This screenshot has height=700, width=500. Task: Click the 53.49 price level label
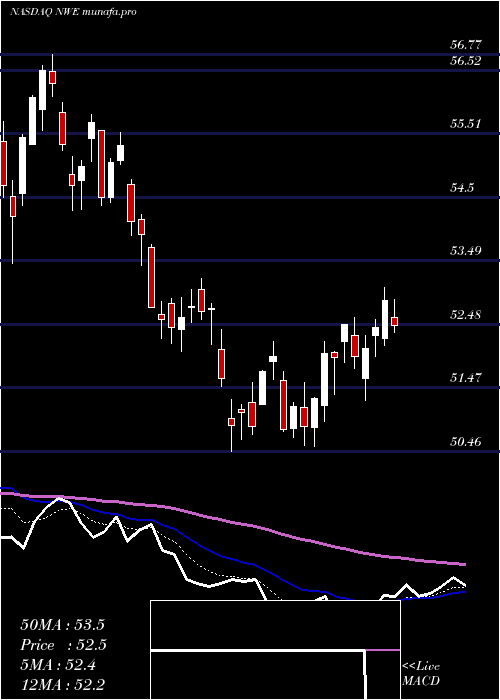[466, 251]
